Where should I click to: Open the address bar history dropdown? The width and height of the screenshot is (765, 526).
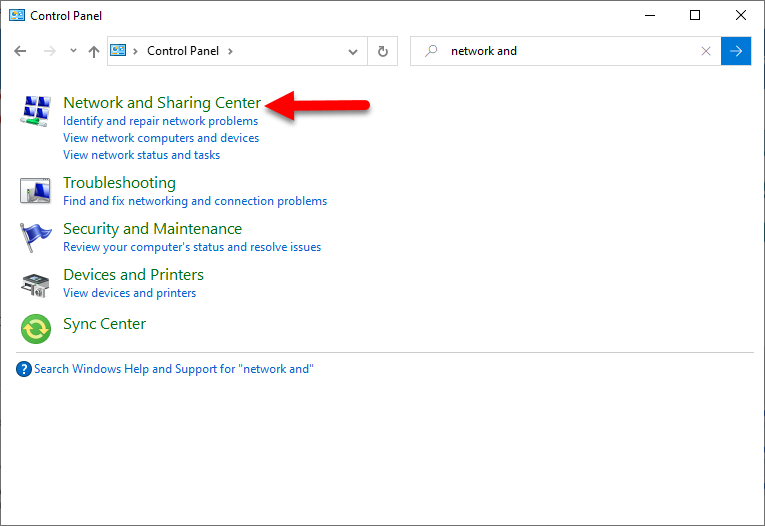(x=353, y=51)
